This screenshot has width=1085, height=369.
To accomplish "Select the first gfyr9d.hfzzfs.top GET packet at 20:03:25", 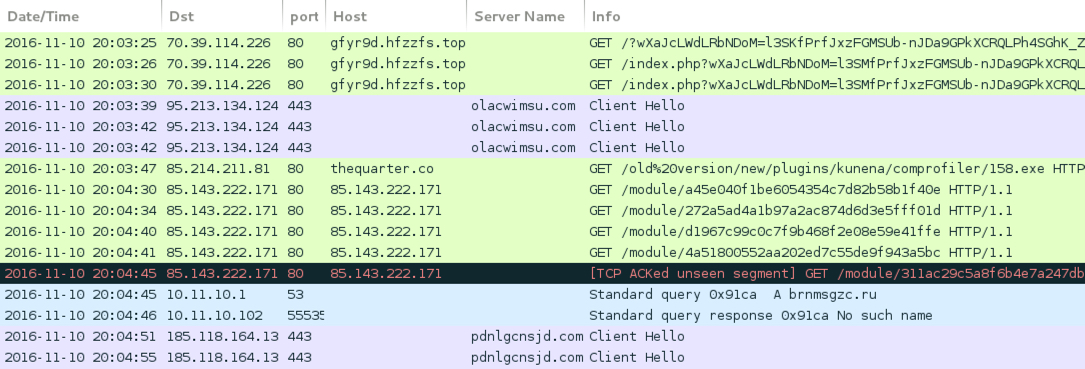I will (x=542, y=43).
